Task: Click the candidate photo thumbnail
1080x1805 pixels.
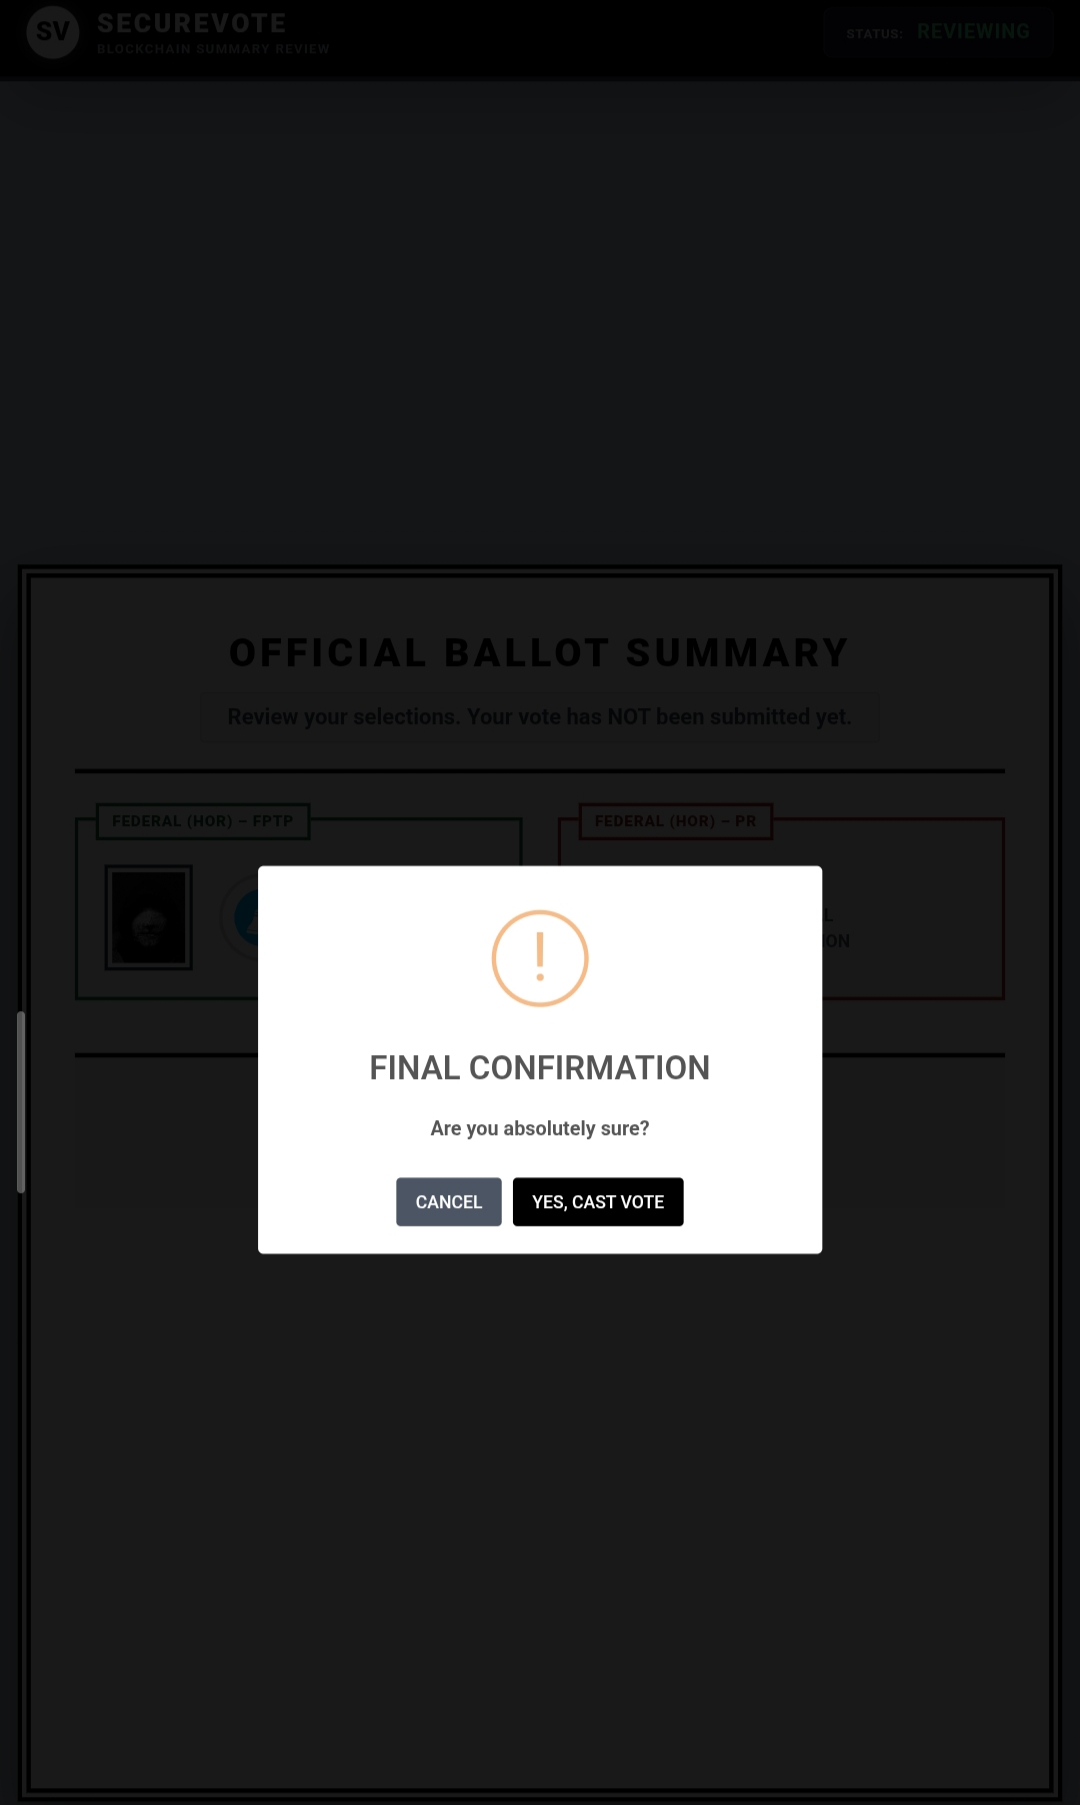Action: (x=148, y=918)
